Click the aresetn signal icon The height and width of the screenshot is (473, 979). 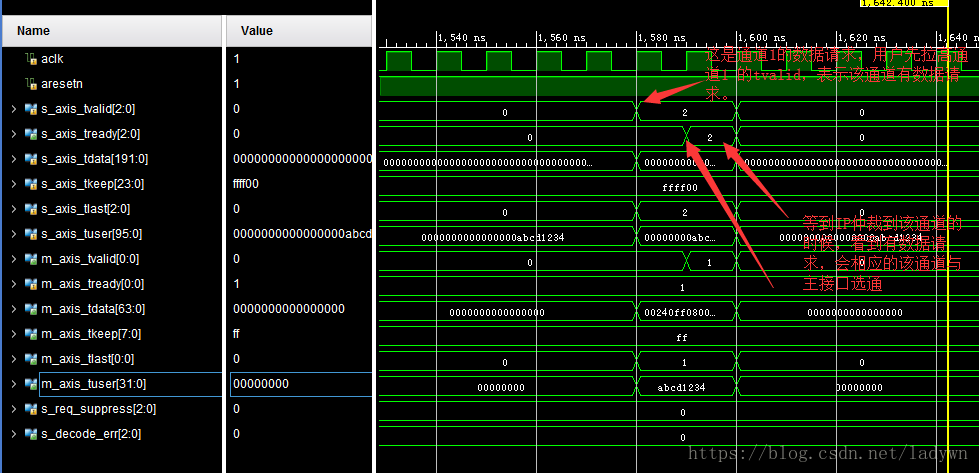31,84
